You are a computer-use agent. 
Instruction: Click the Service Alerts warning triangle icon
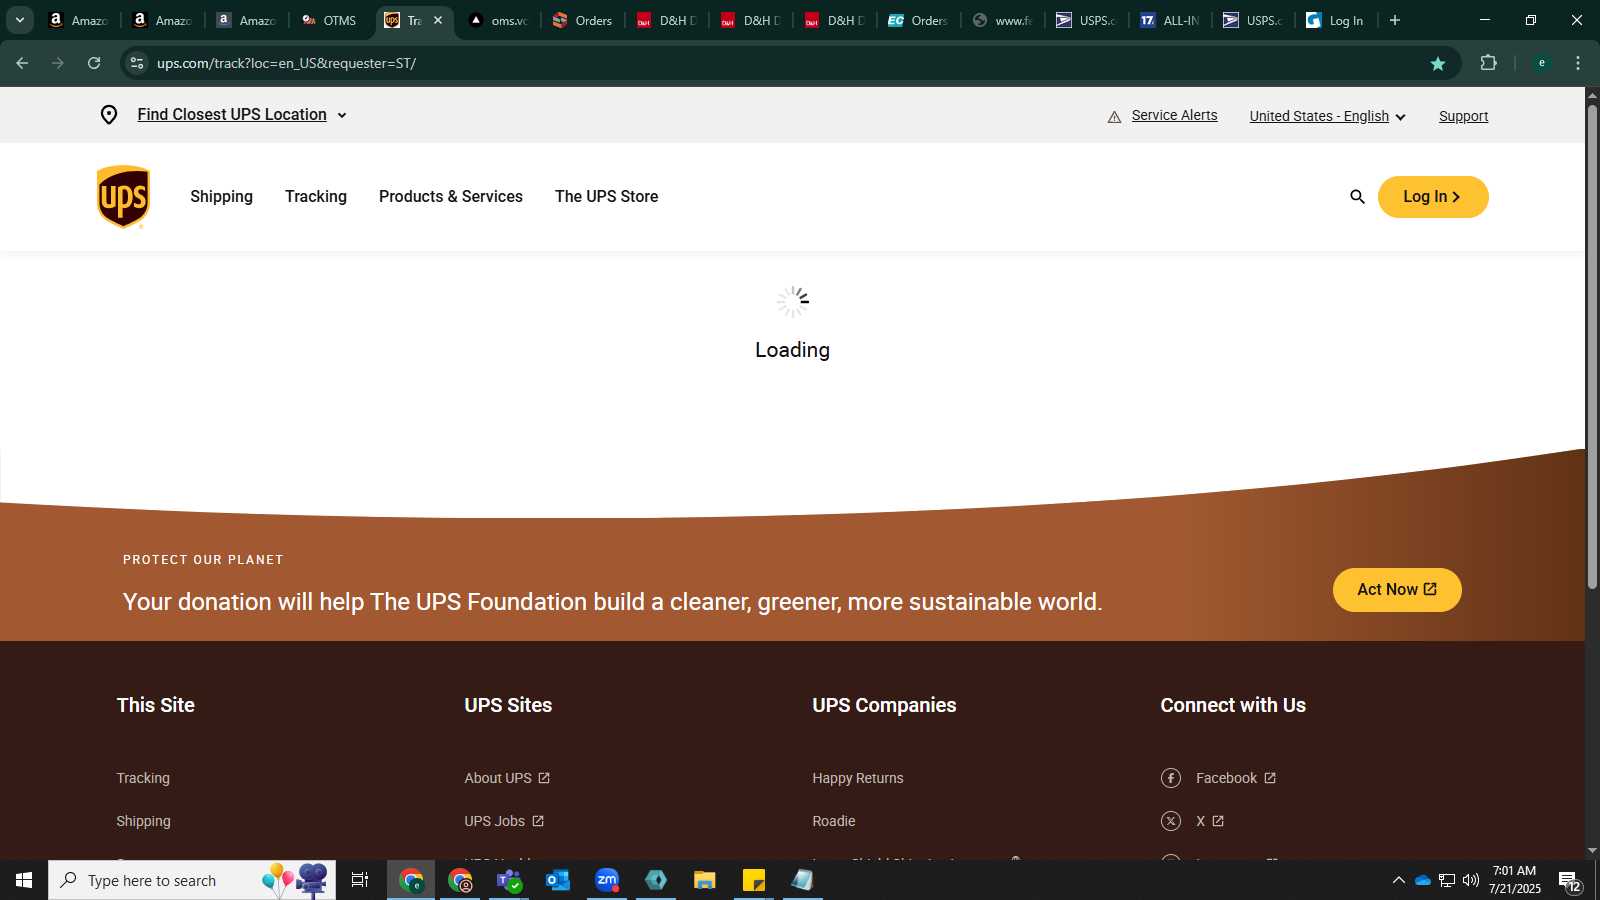tap(1114, 117)
